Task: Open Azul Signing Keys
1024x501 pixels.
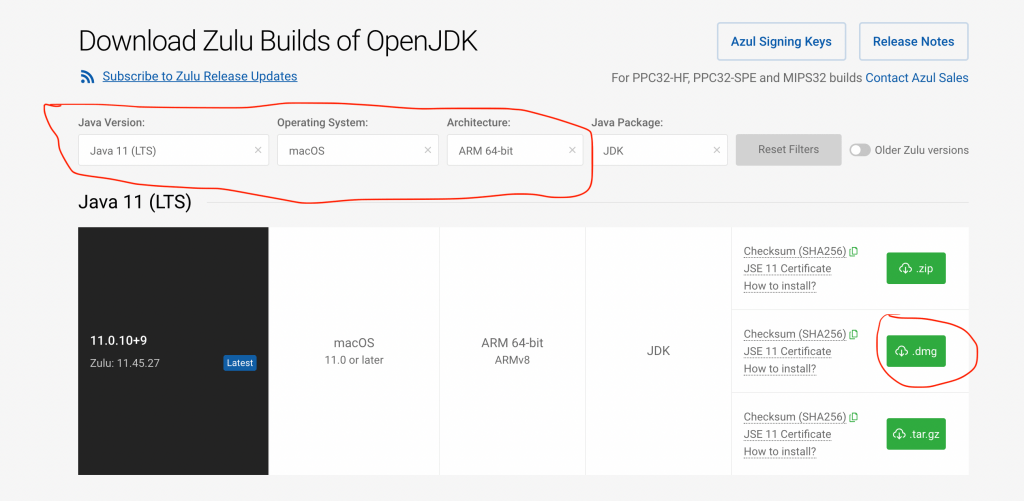Action: pos(781,41)
